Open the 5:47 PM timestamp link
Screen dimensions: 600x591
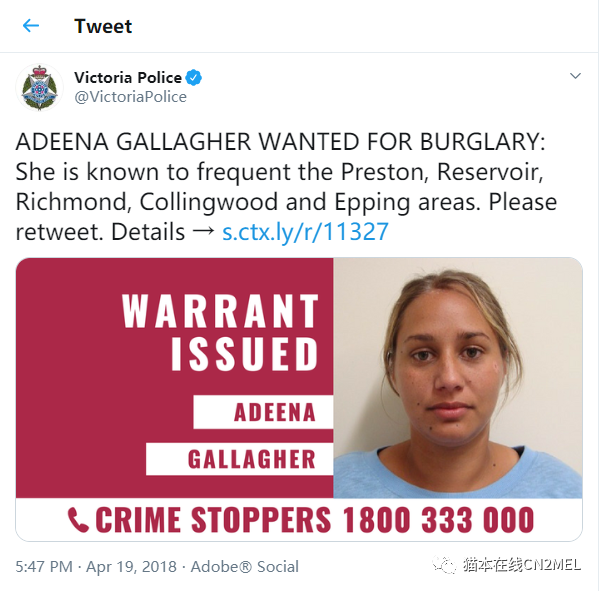[x=44, y=567]
